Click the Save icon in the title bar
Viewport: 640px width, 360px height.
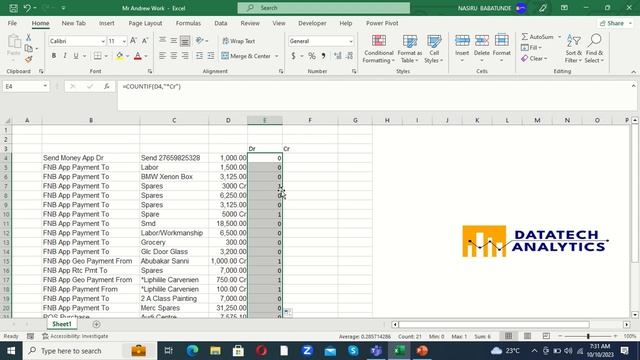pos(13,8)
